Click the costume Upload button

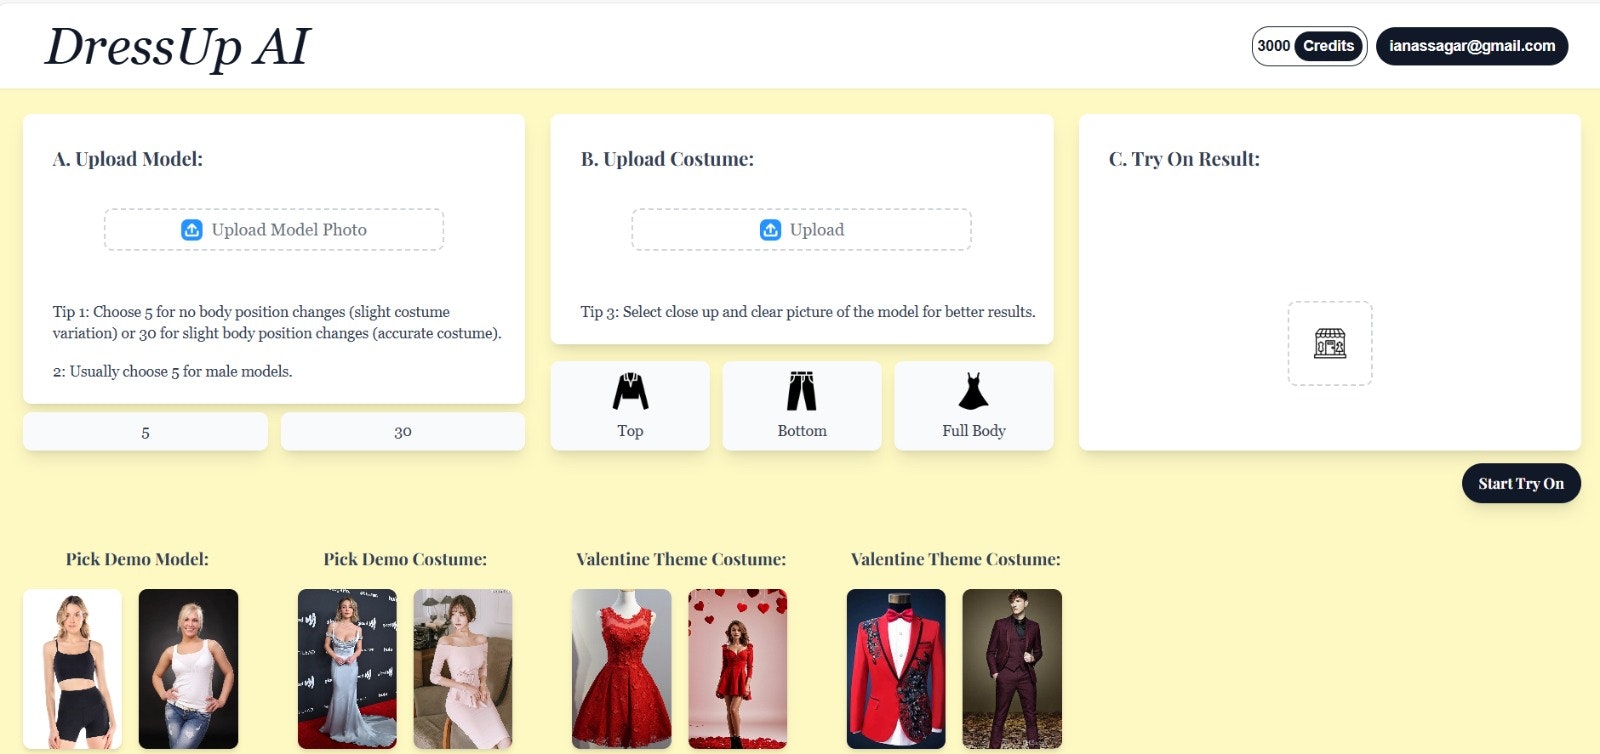801,229
